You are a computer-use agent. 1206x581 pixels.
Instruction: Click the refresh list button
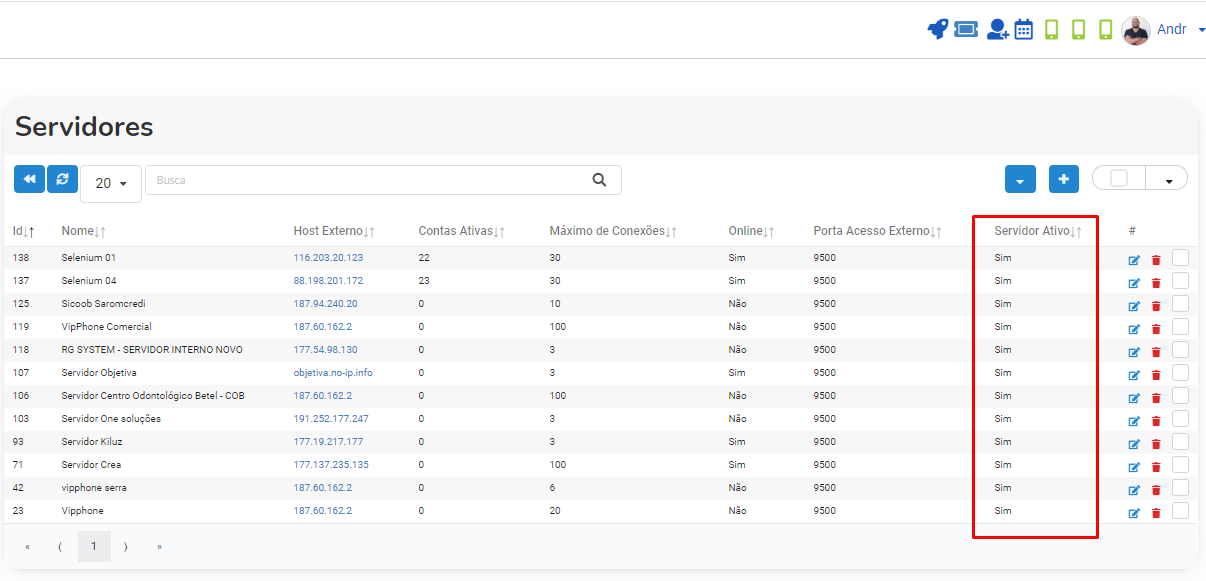[x=62, y=179]
